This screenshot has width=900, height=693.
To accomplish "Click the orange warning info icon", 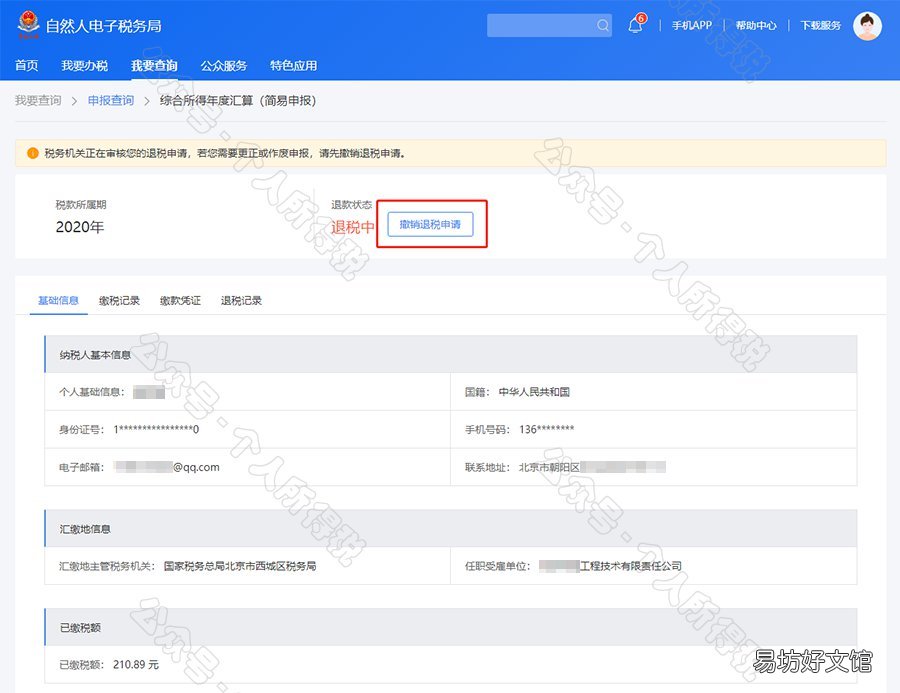I will point(33,153).
